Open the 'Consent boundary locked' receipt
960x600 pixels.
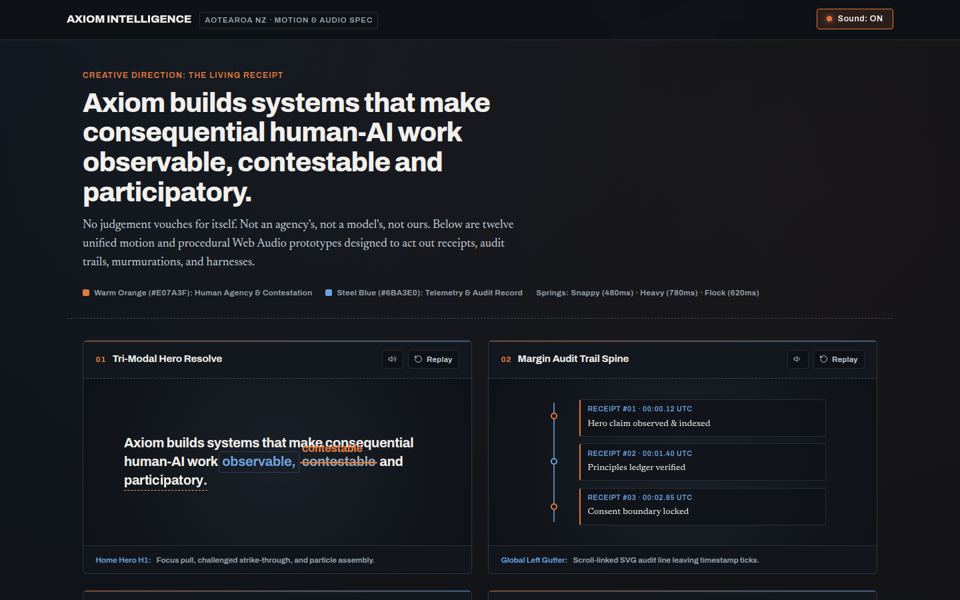(x=702, y=506)
